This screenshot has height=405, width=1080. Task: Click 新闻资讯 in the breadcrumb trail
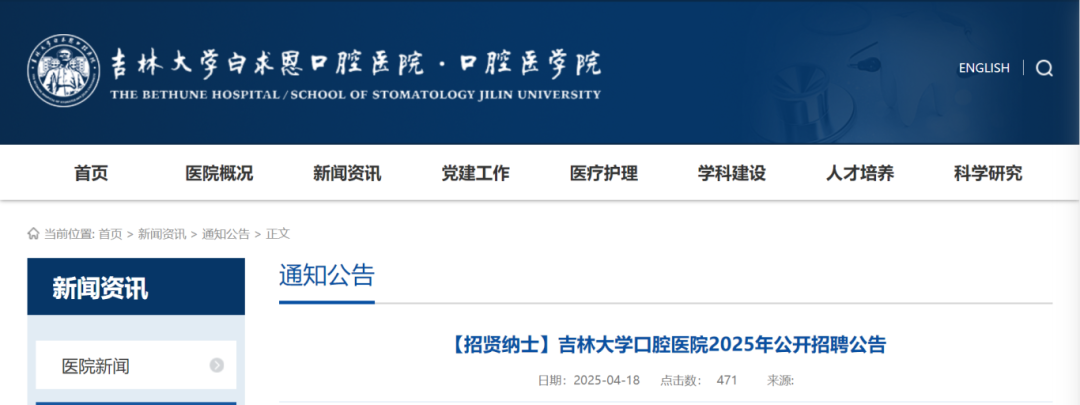[162, 234]
